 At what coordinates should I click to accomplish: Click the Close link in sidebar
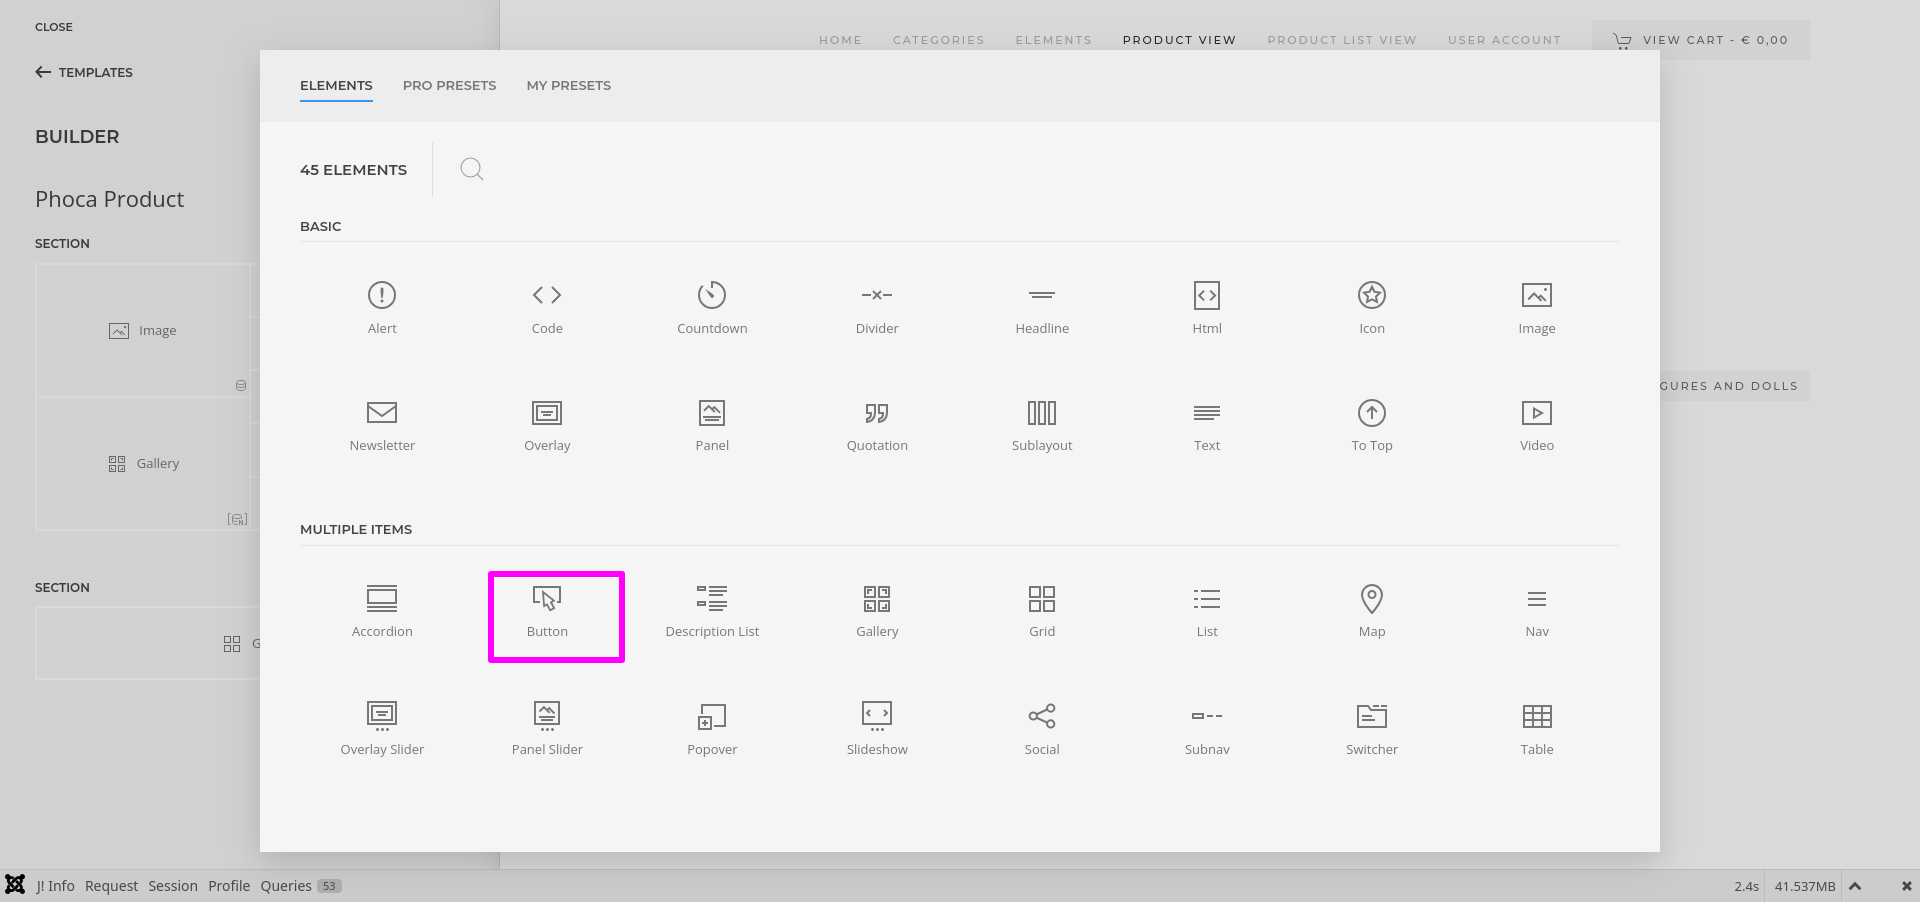point(54,27)
